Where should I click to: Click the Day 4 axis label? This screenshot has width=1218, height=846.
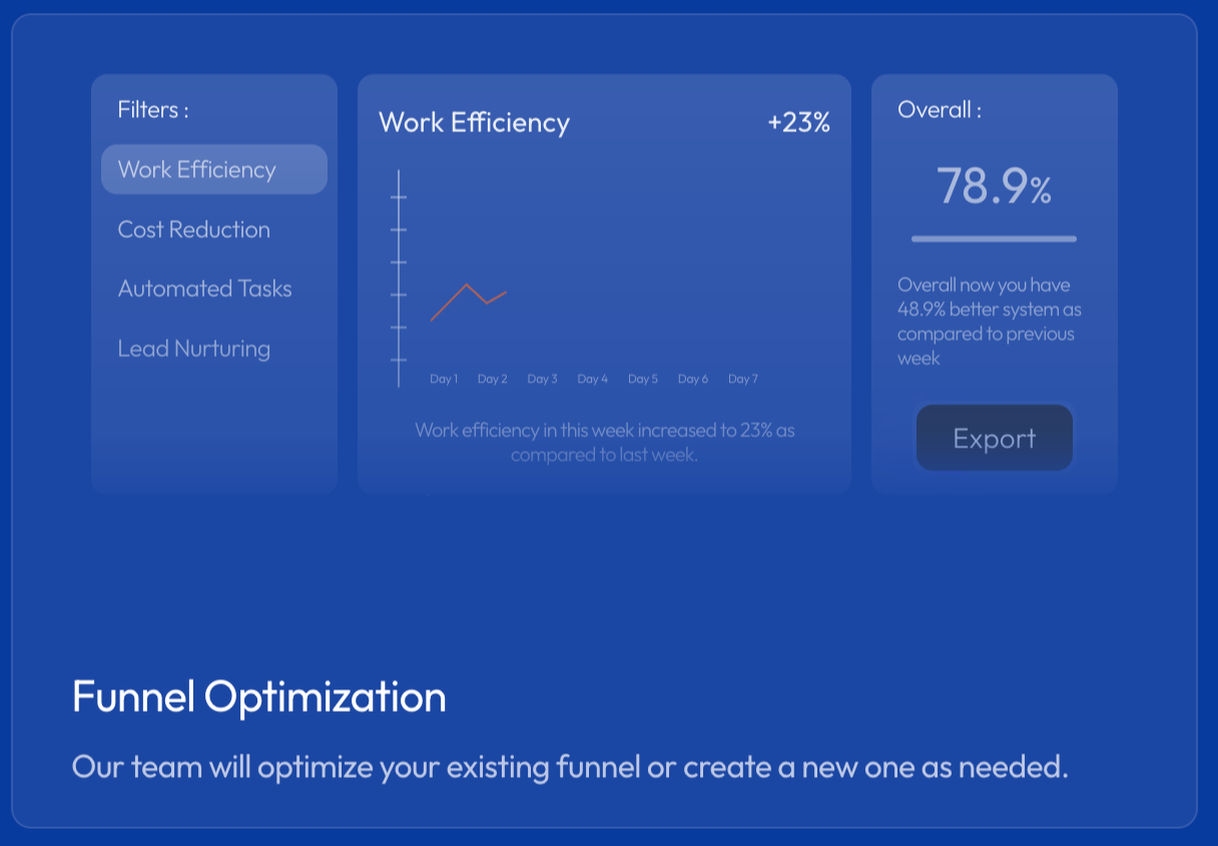click(593, 379)
